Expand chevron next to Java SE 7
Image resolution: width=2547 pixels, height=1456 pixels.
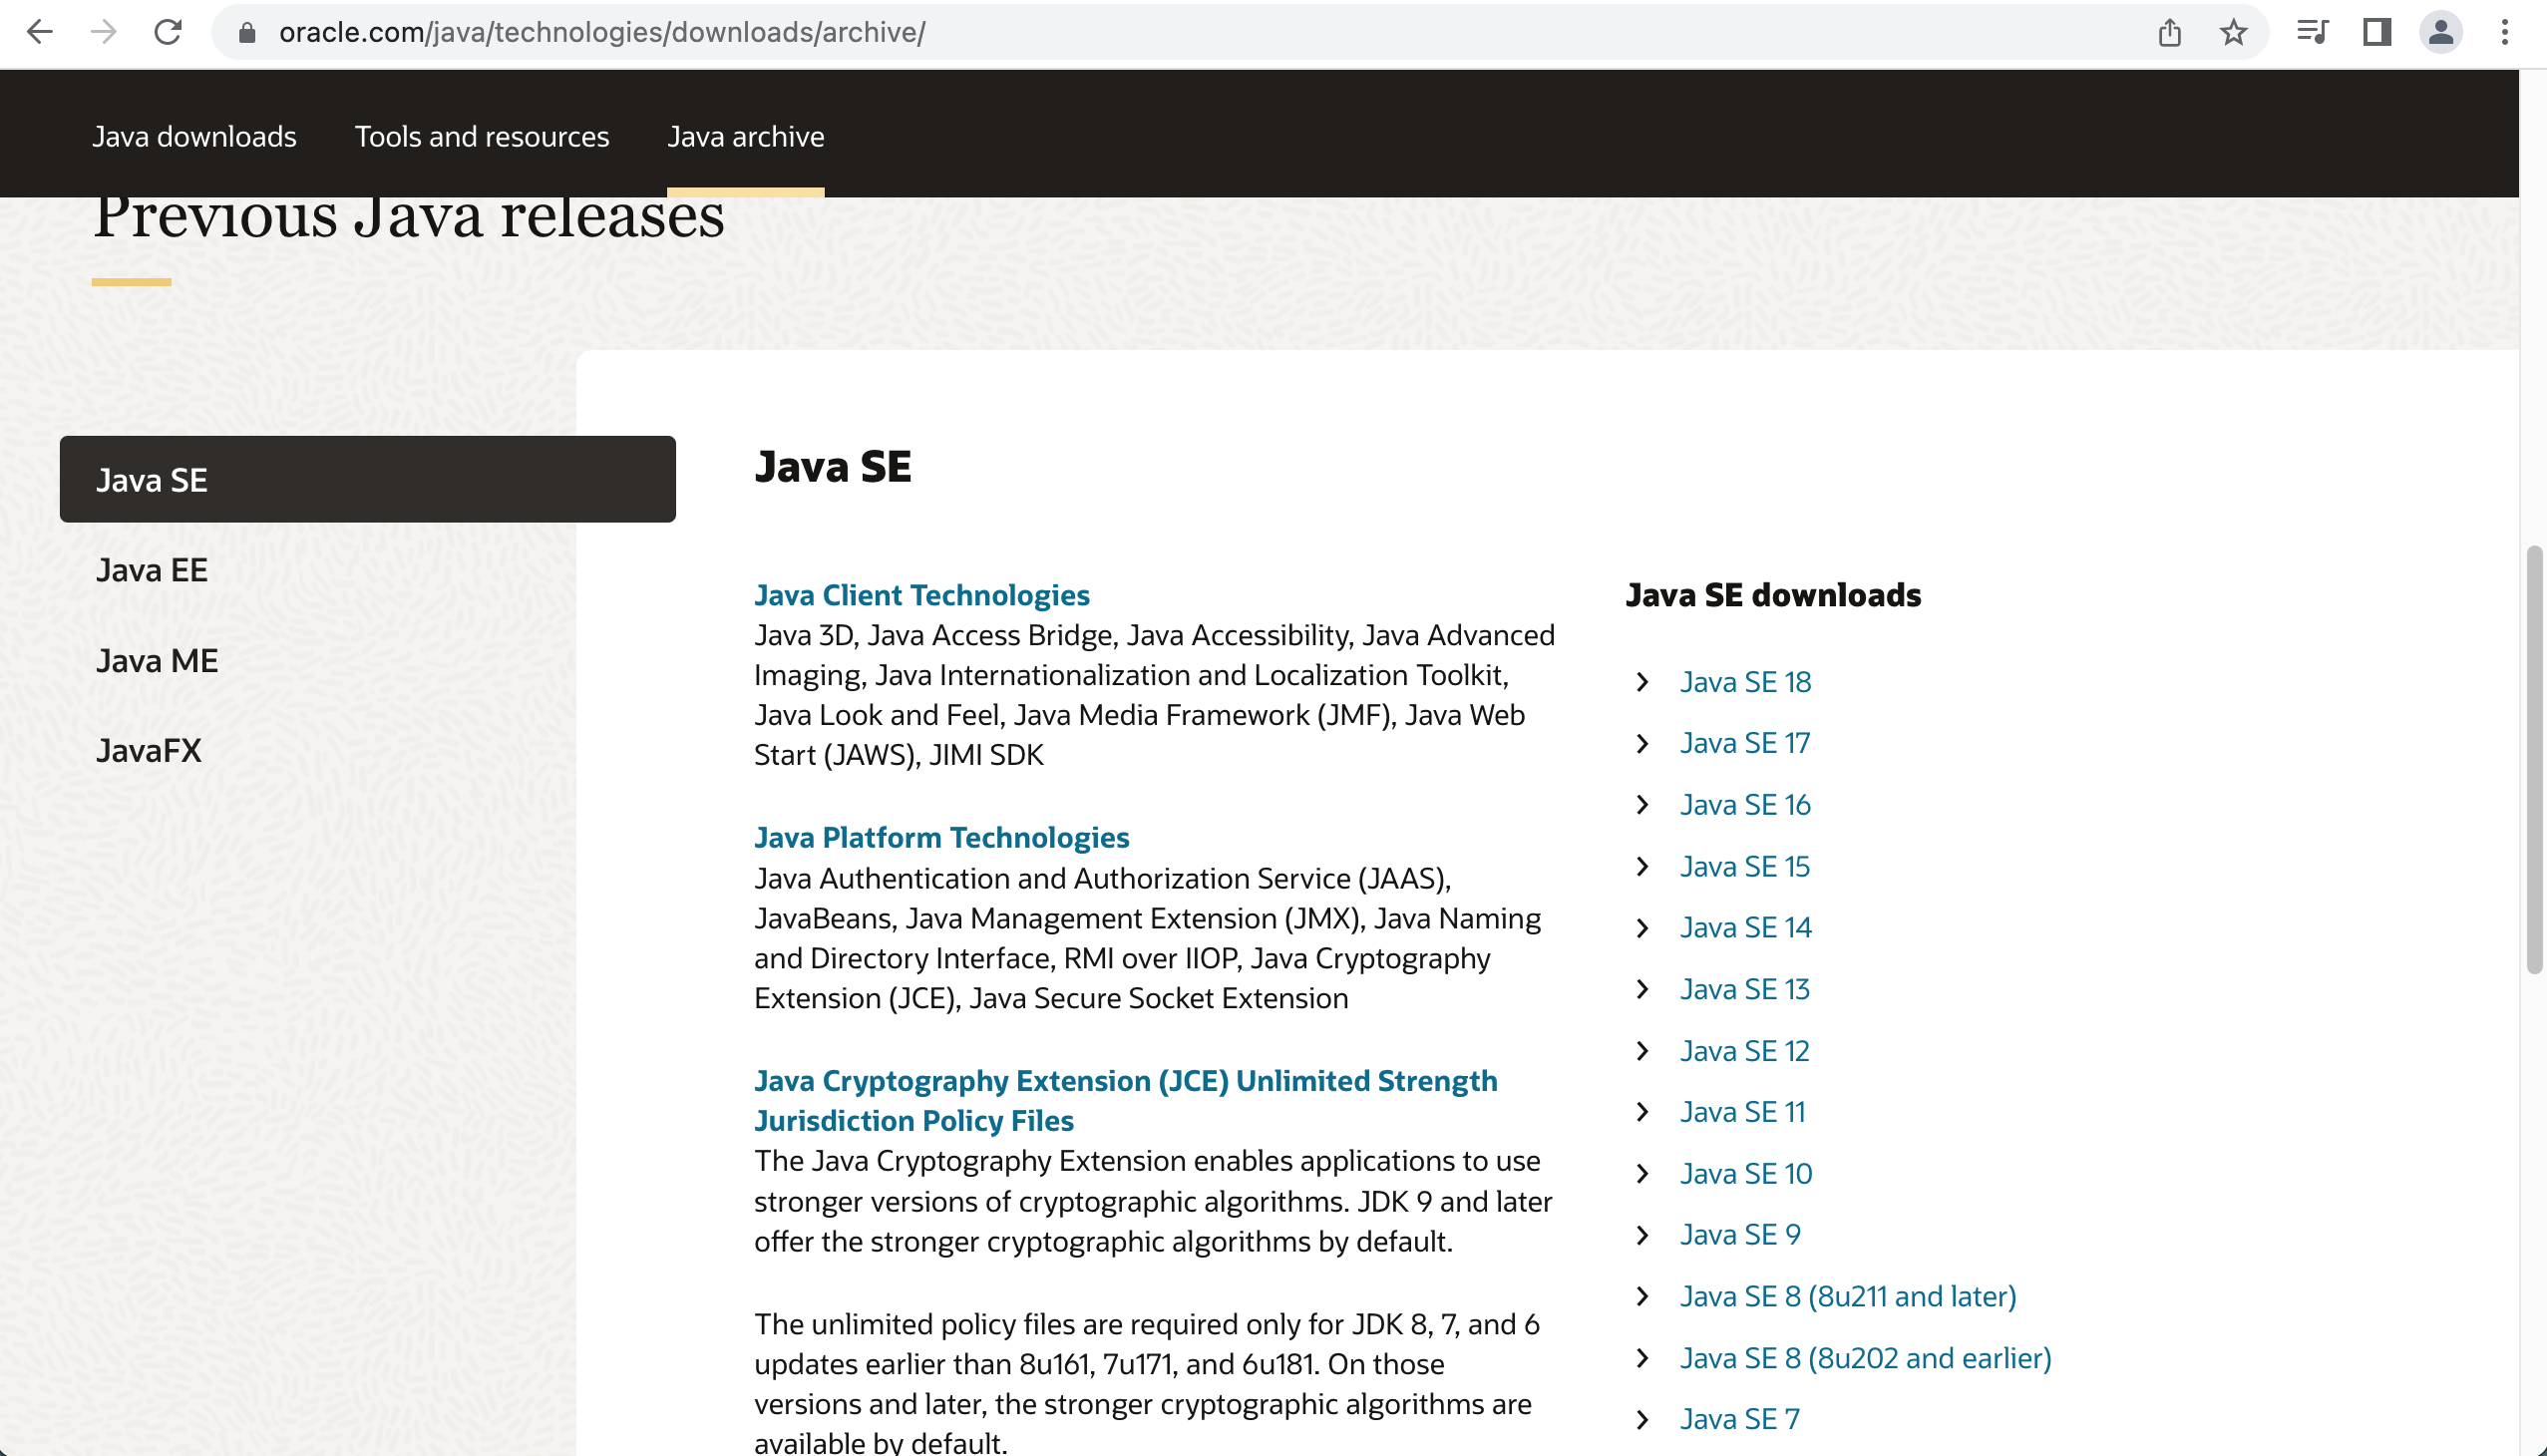pyautogui.click(x=1642, y=1419)
